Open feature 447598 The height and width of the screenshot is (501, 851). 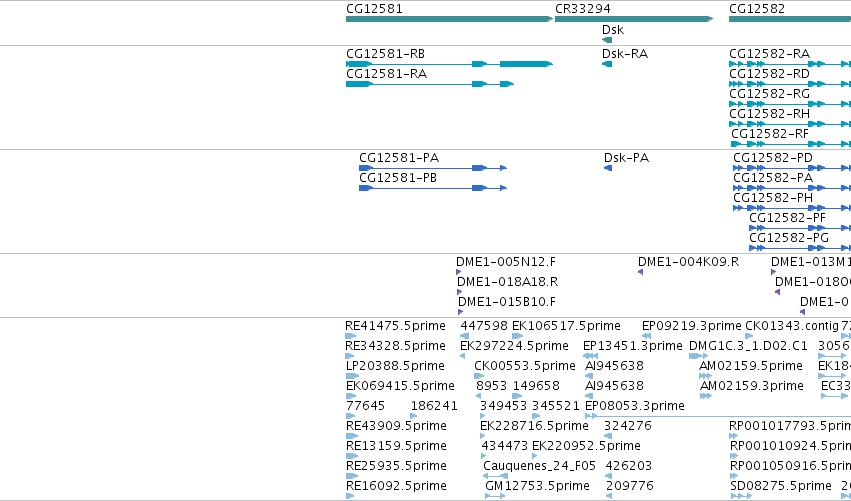pos(484,326)
